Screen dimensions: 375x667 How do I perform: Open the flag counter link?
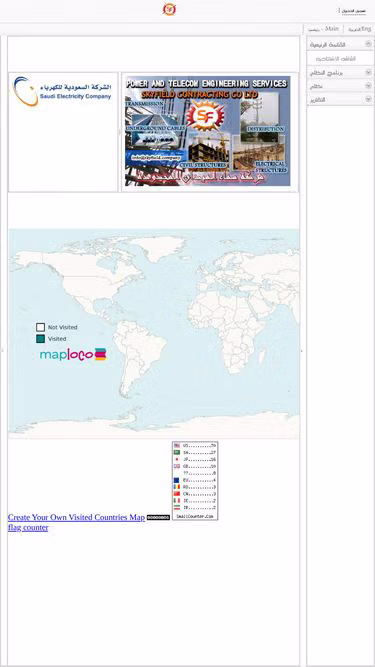(x=28, y=527)
